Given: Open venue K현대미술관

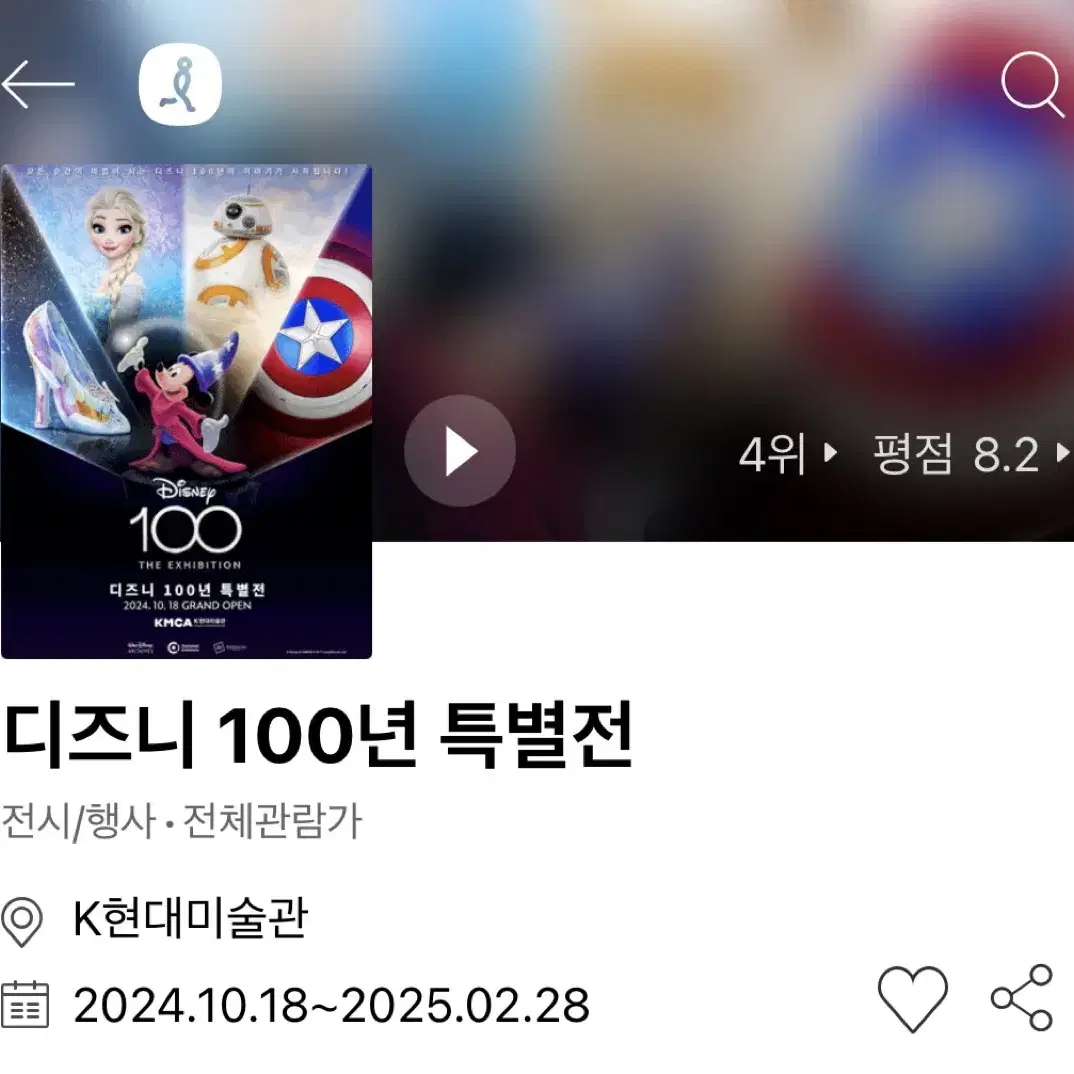Looking at the screenshot, I should [190, 919].
